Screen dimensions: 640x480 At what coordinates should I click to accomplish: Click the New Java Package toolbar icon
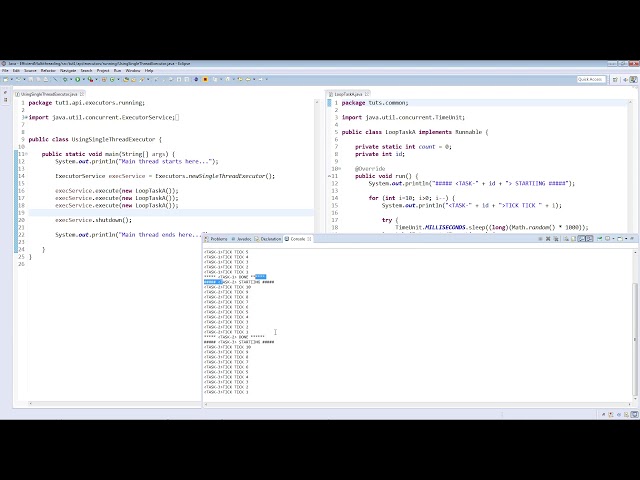(104, 80)
